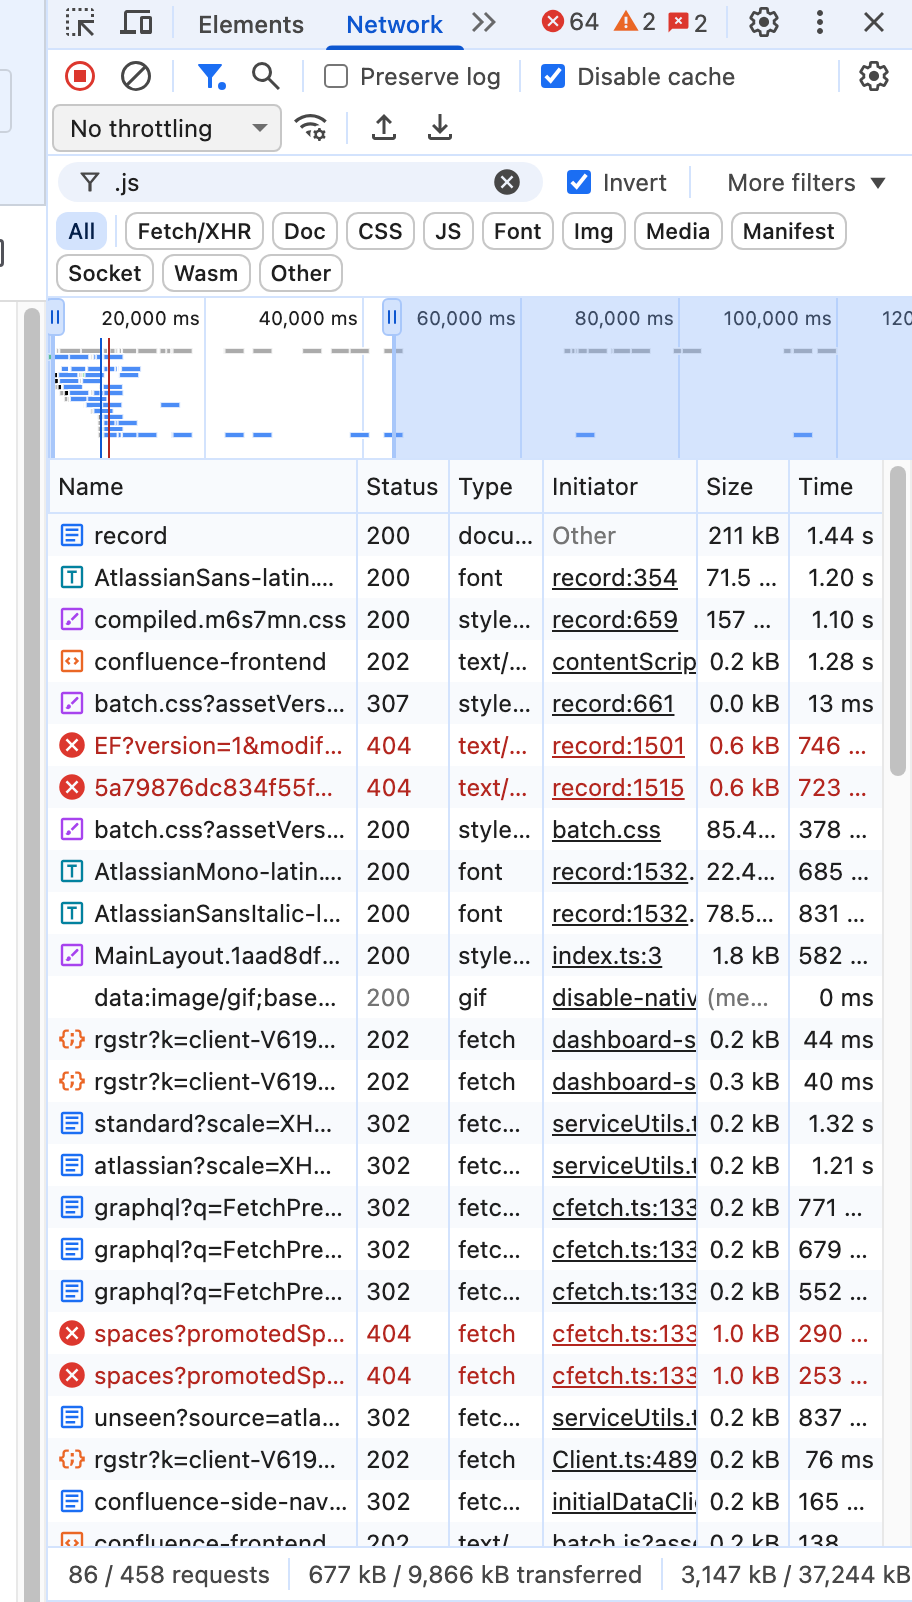
Task: Select the Network tab
Action: [394, 24]
